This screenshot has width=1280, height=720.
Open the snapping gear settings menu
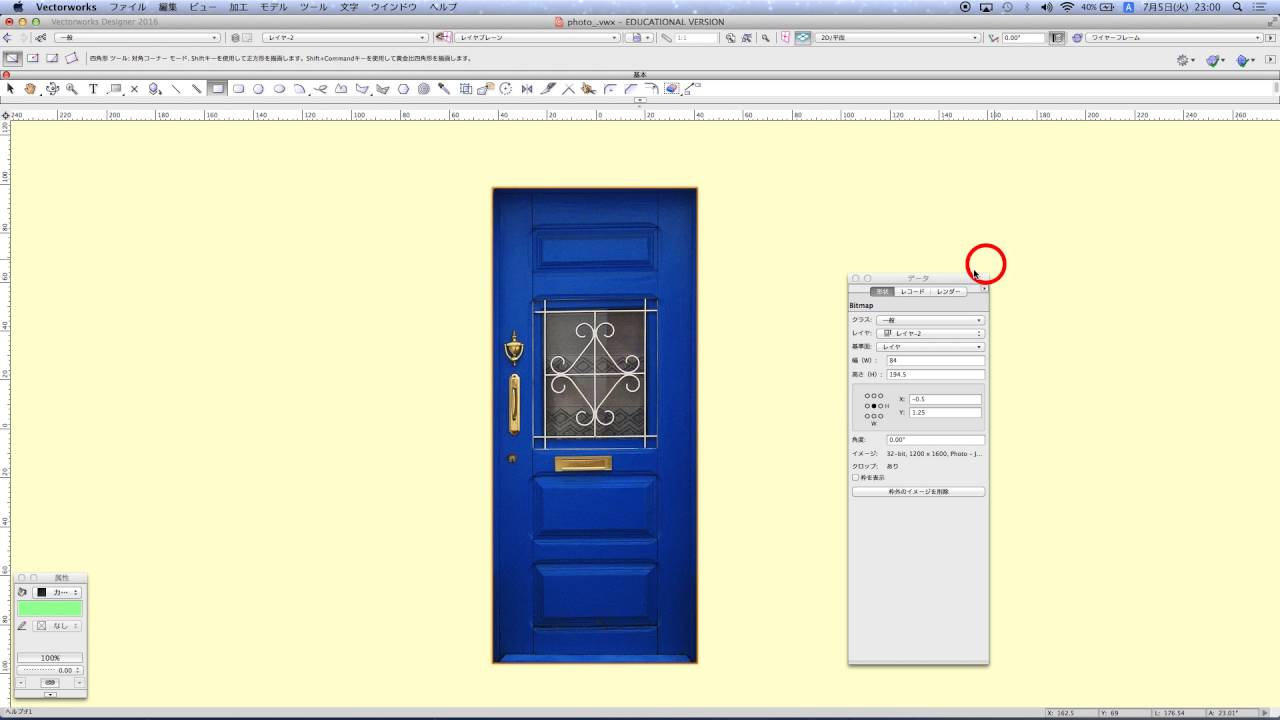(x=1185, y=60)
